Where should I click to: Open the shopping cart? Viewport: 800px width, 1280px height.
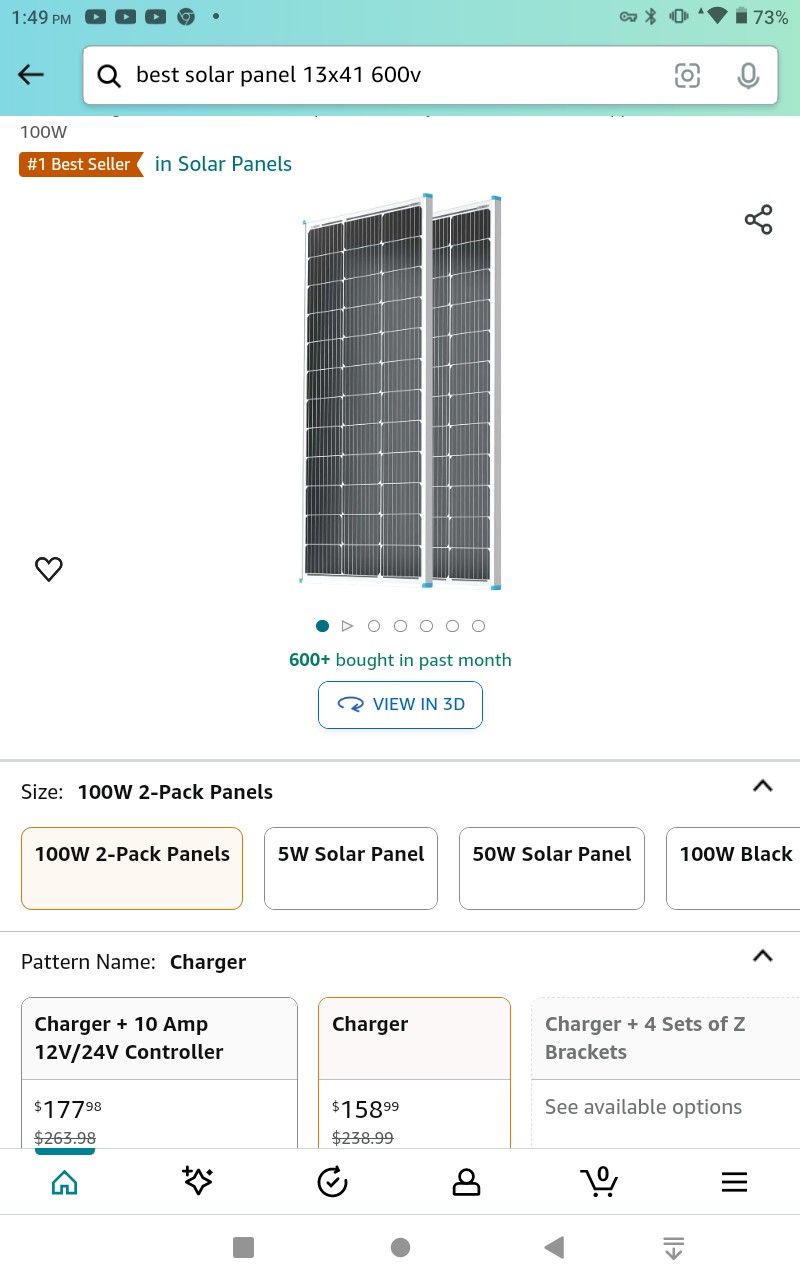[x=599, y=1181]
